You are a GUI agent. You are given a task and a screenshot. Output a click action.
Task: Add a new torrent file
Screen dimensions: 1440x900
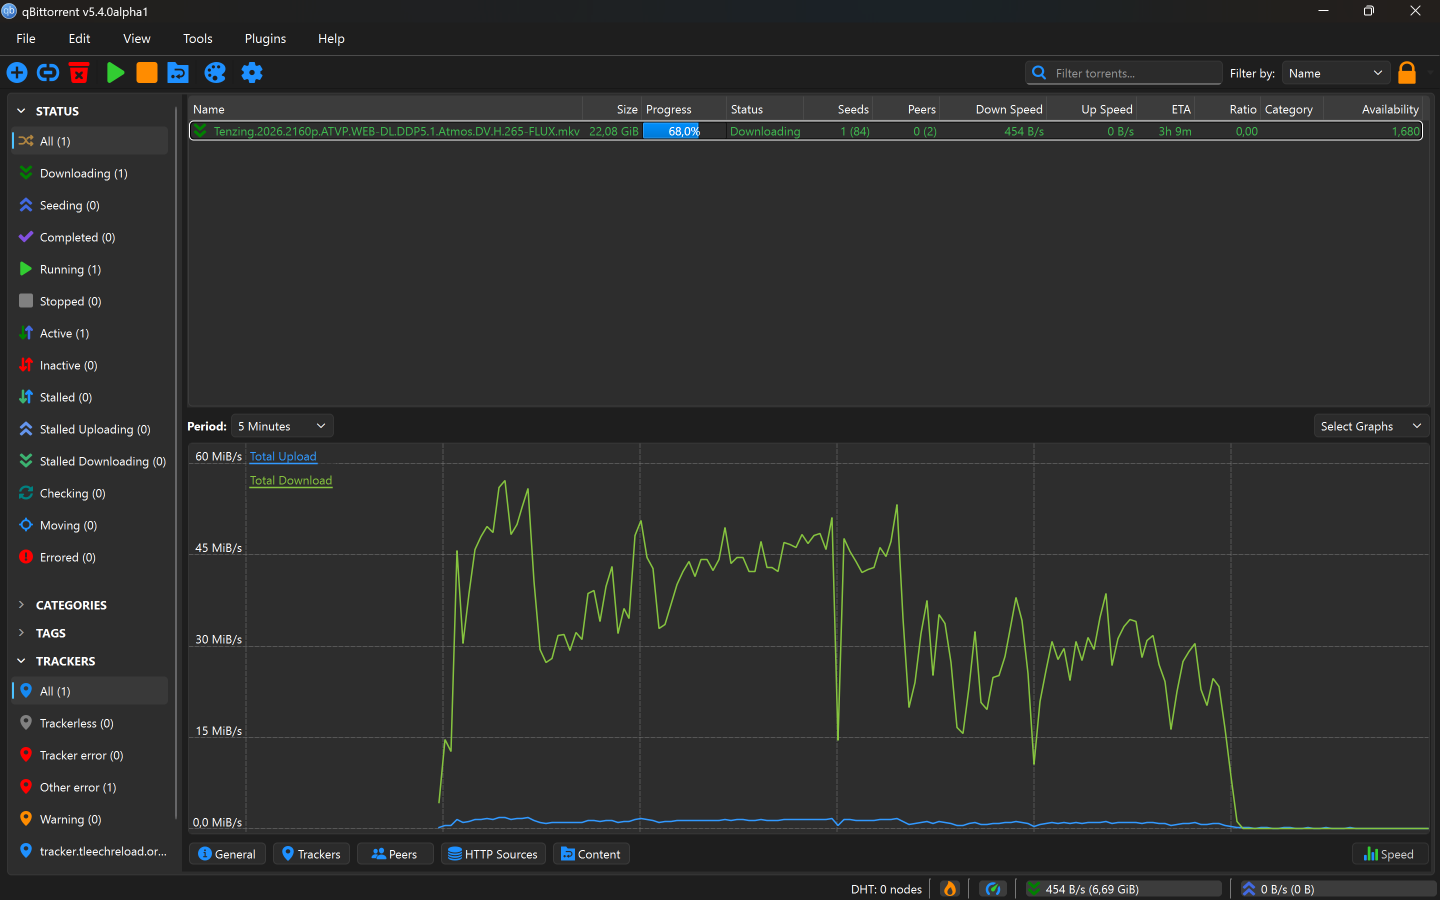coord(17,73)
